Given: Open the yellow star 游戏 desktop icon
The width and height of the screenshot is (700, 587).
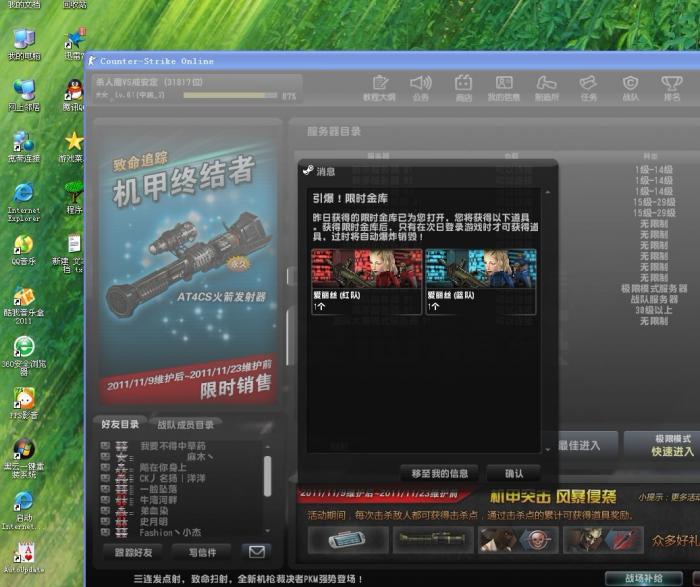Looking at the screenshot, I should [x=73, y=147].
